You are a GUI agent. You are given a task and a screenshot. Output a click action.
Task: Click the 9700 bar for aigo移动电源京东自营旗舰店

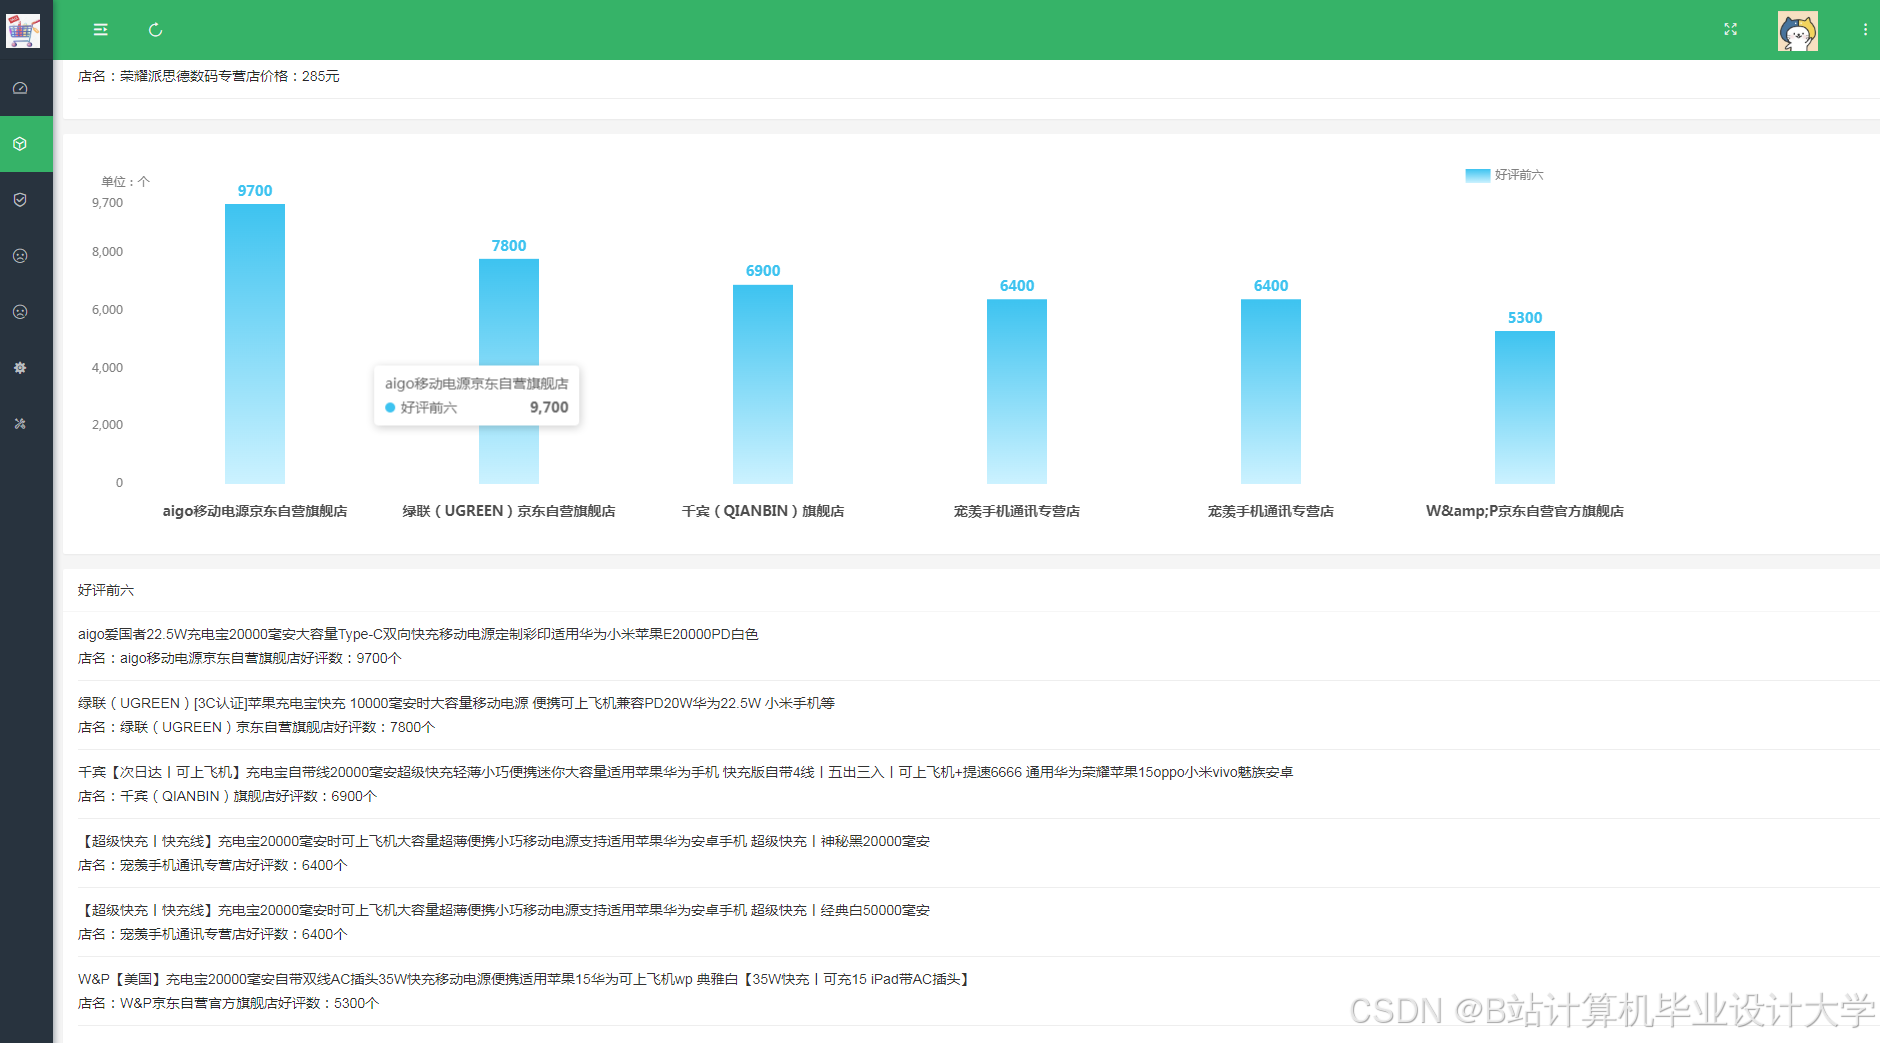[x=255, y=344]
